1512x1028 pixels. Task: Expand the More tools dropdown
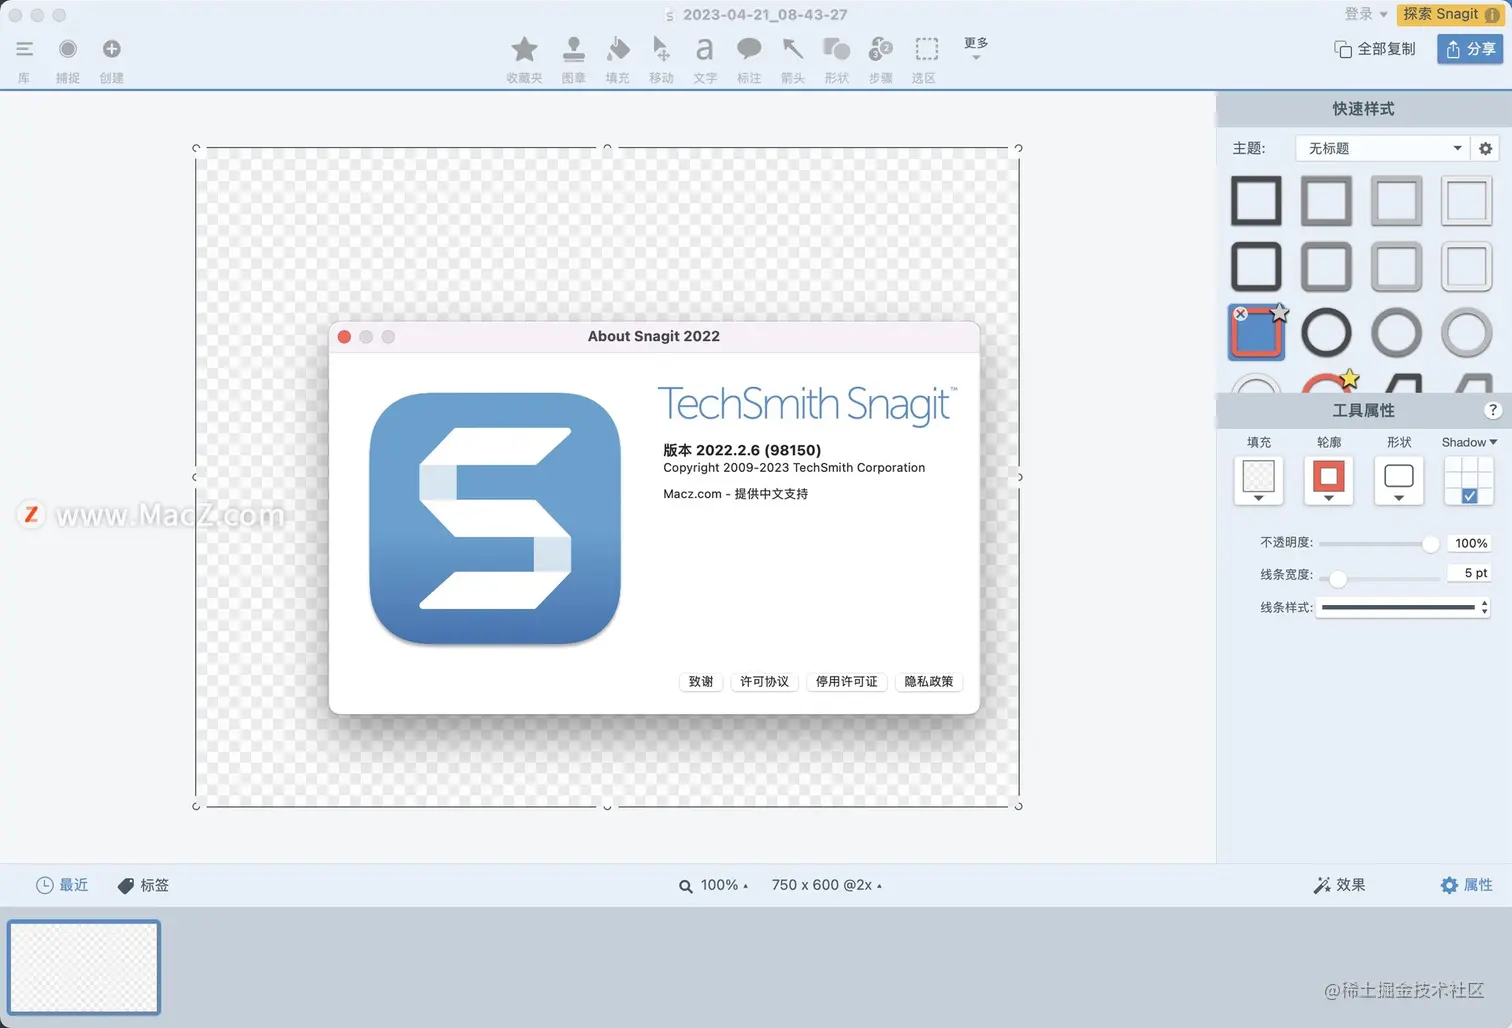pos(976,48)
